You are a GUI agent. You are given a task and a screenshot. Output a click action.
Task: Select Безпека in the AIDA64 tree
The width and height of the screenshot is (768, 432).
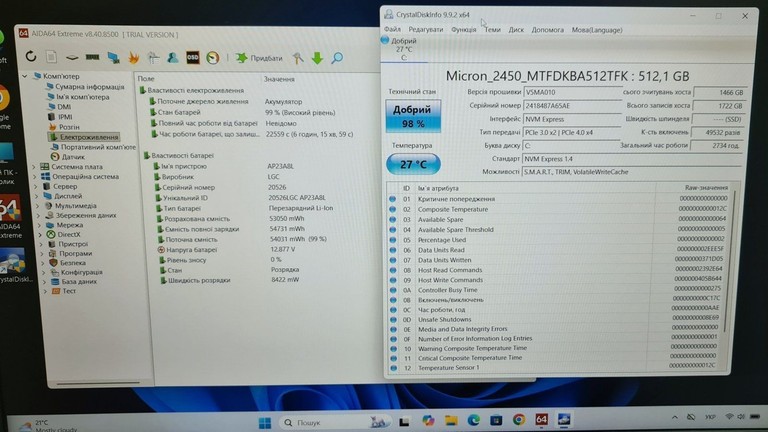pyautogui.click(x=72, y=263)
